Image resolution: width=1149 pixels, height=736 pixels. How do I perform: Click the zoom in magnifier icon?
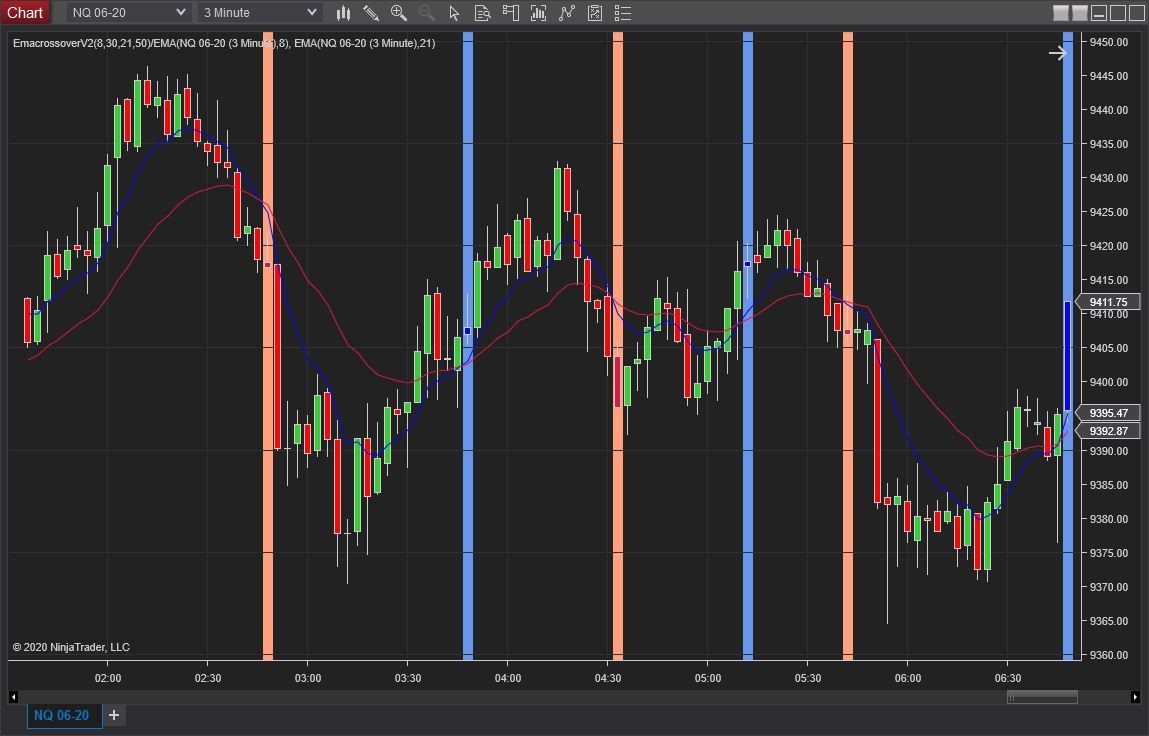pyautogui.click(x=399, y=12)
